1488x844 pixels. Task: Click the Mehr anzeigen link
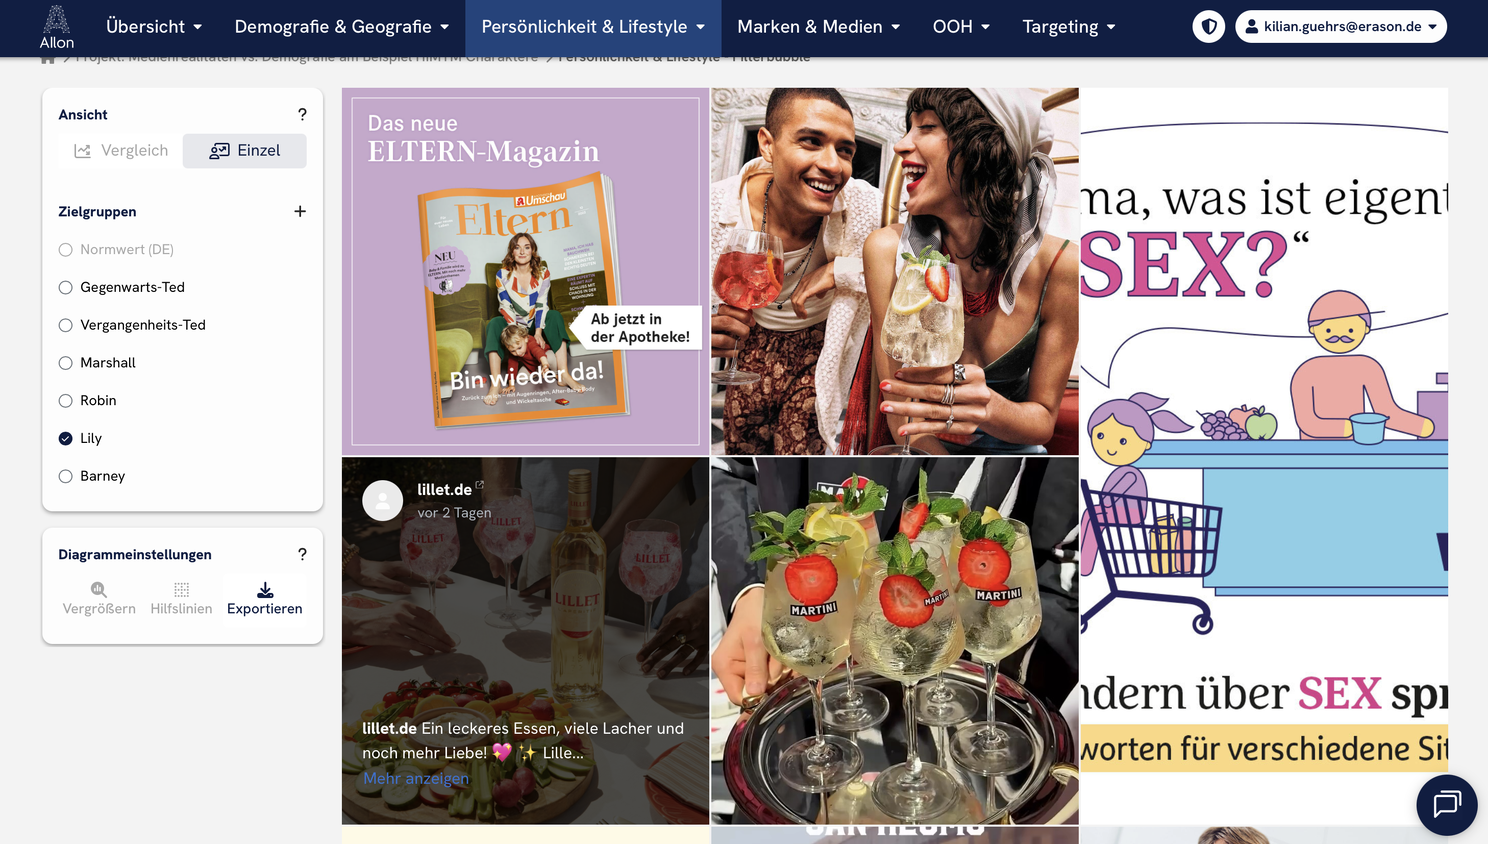click(416, 778)
